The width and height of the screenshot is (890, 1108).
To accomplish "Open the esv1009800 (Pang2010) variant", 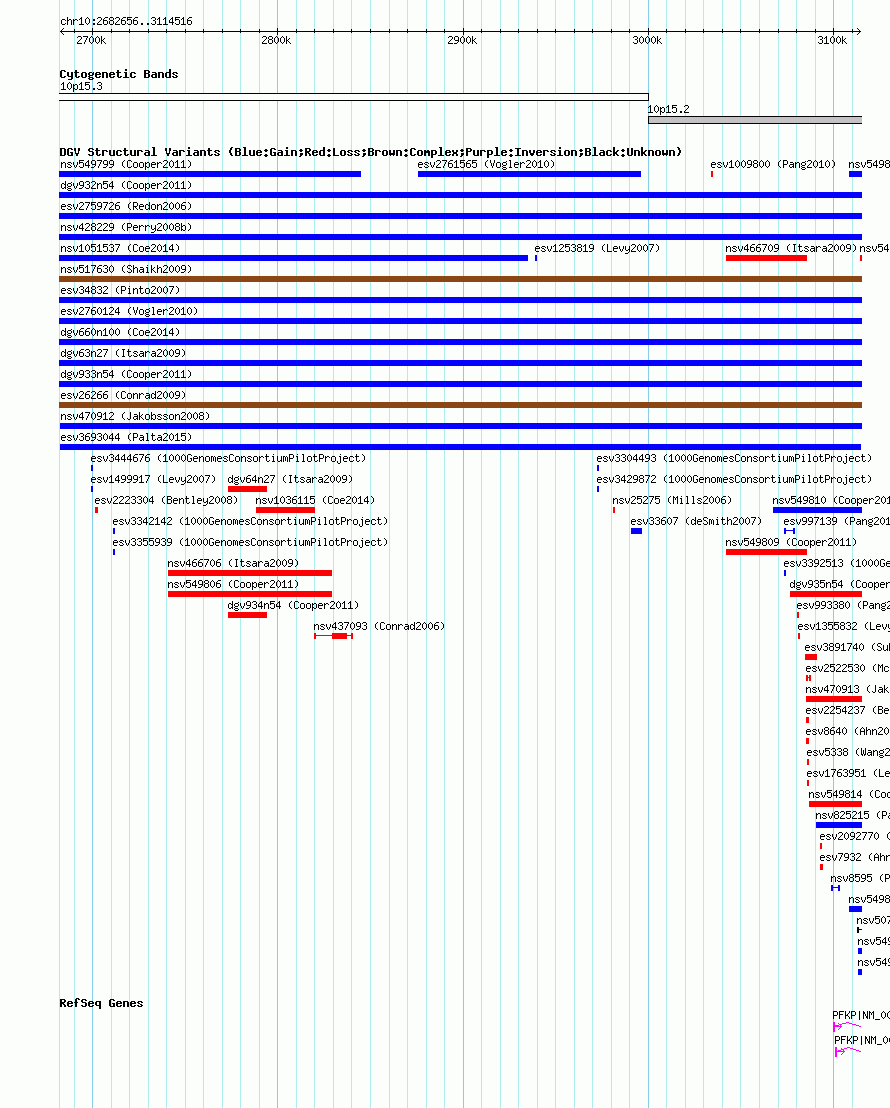I will coord(773,164).
